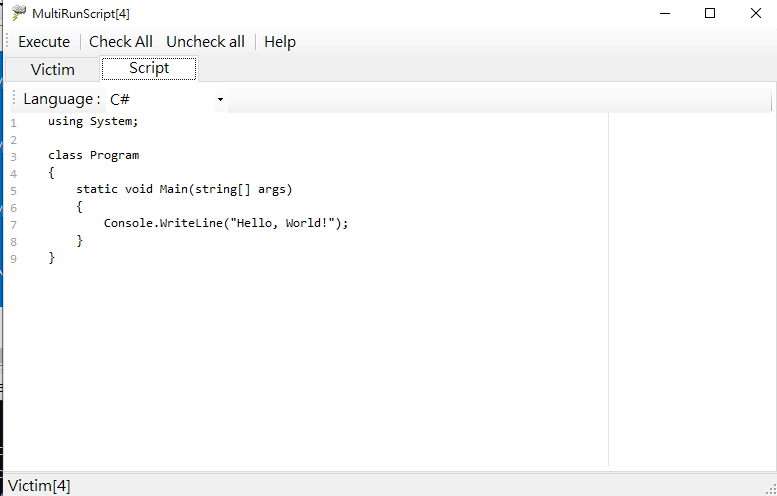Switch to the Victim tab

point(53,69)
